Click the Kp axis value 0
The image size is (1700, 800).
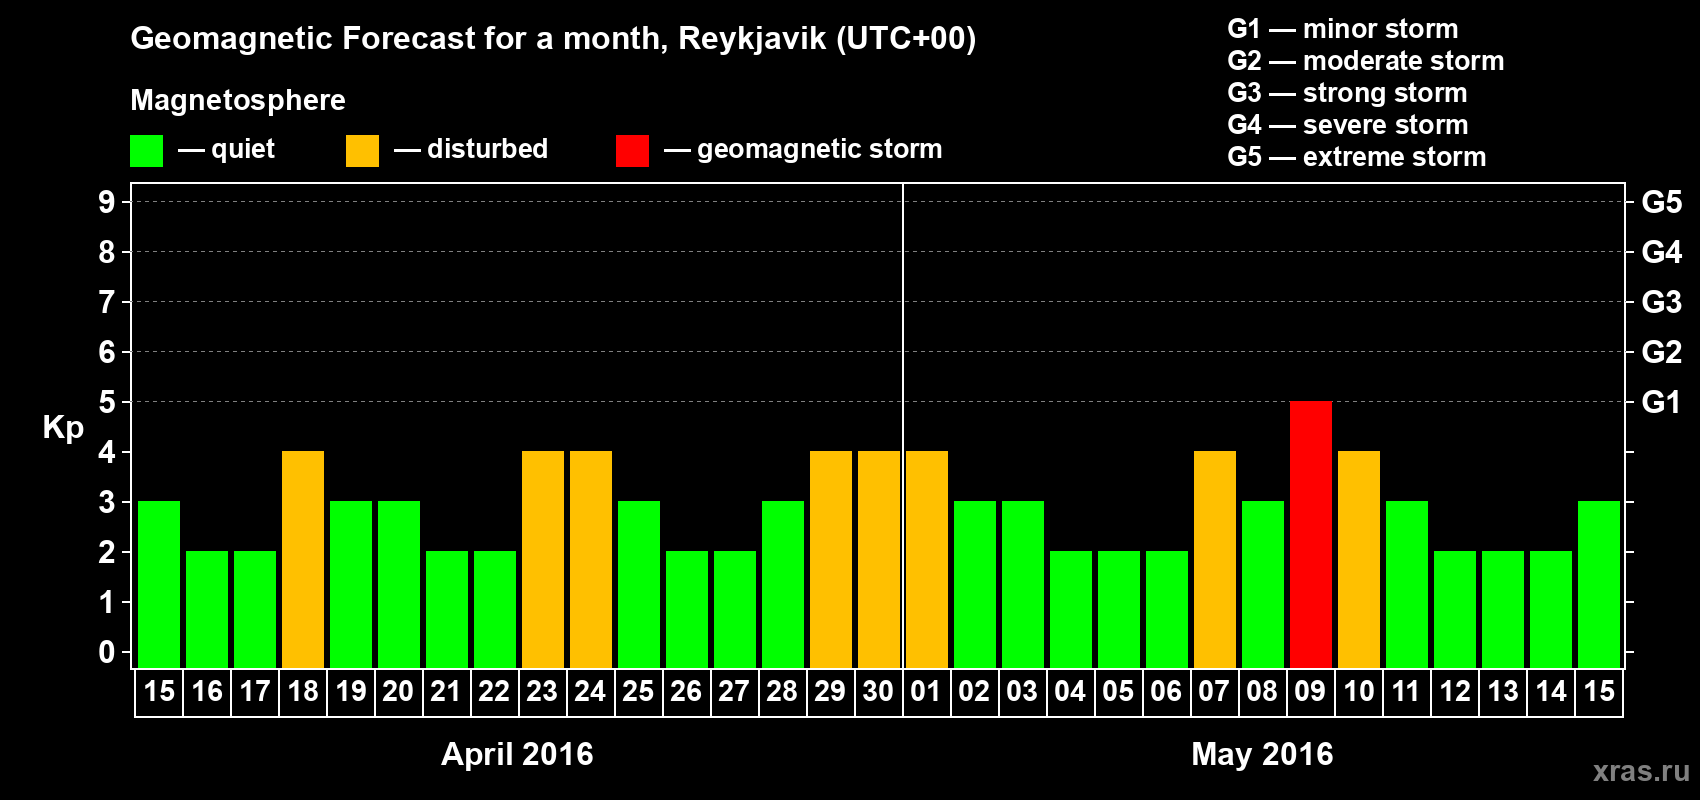(107, 652)
